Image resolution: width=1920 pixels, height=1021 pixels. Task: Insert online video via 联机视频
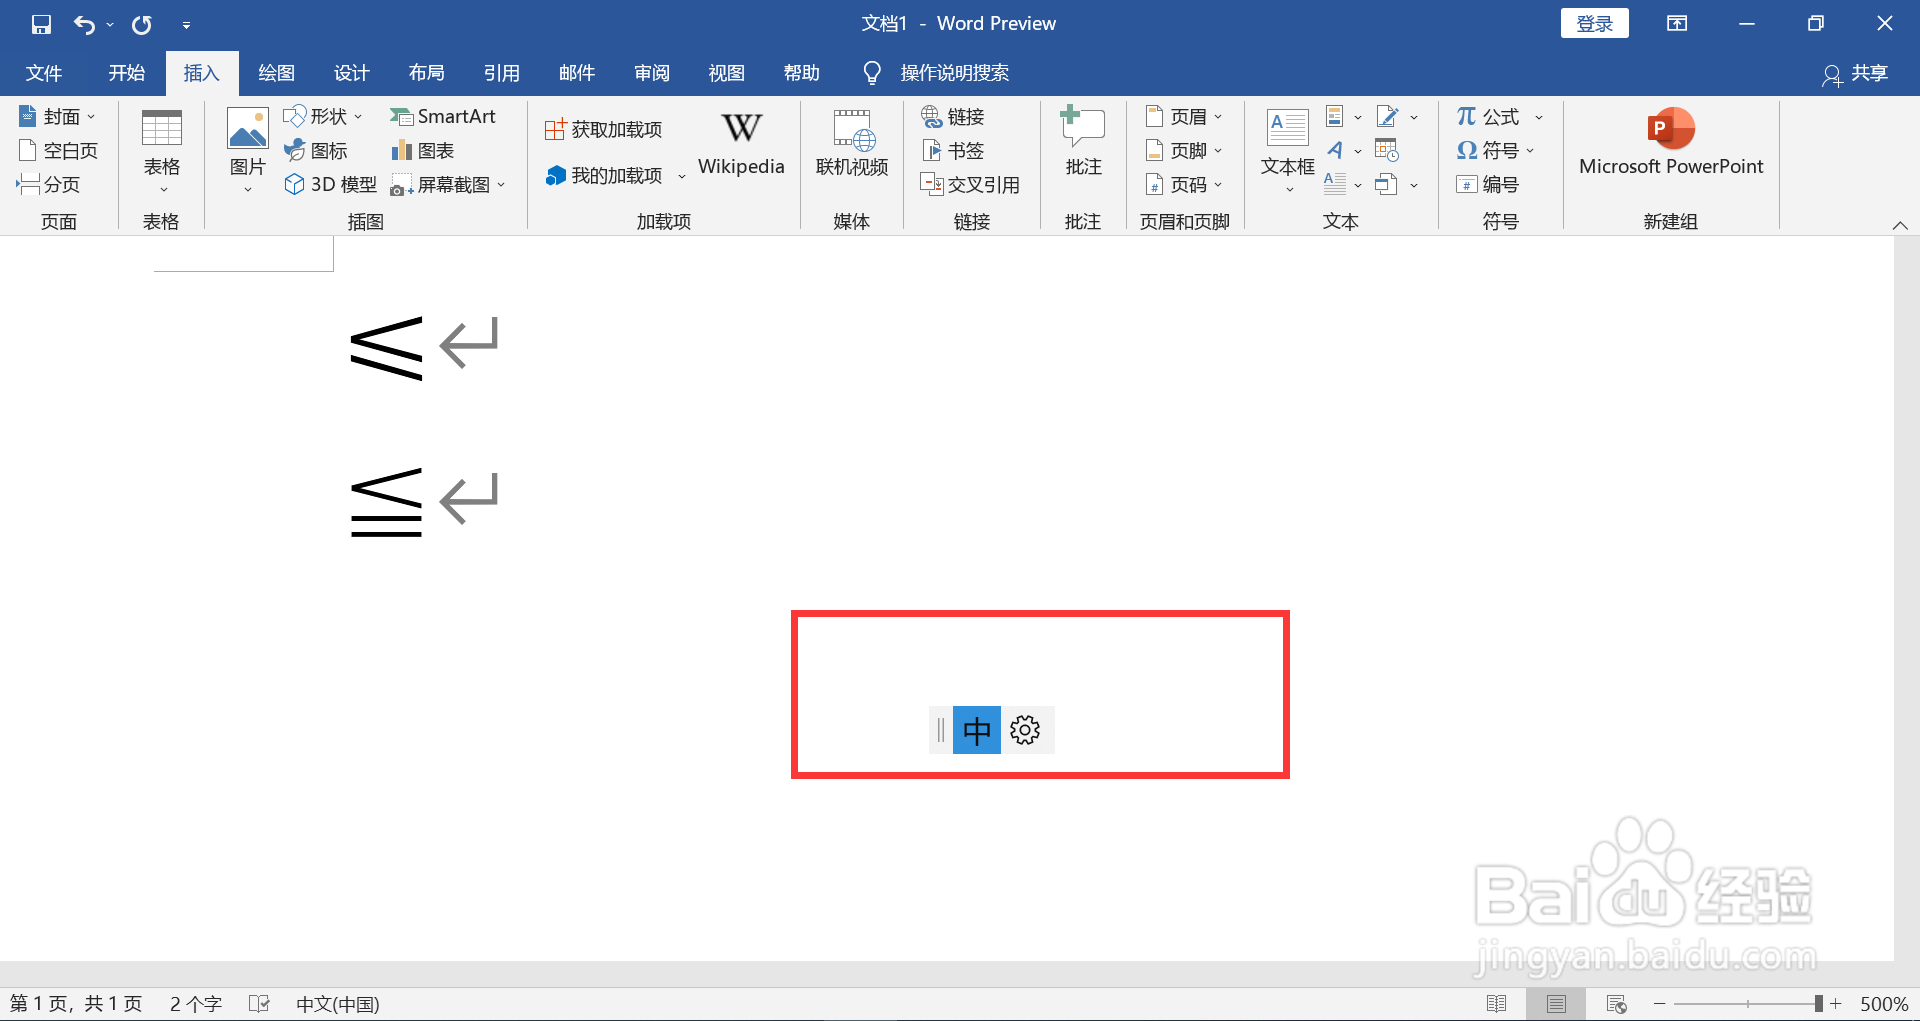pos(851,145)
